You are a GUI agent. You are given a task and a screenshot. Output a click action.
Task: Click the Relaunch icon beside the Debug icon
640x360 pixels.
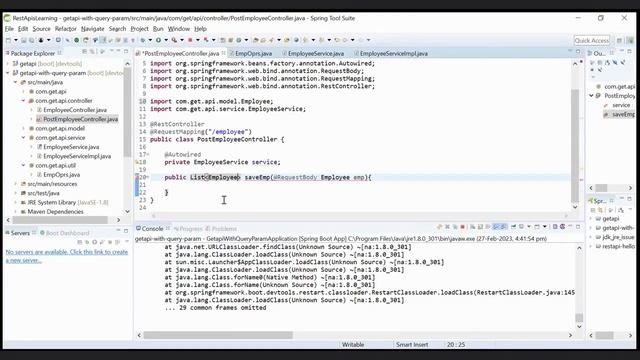[86, 40]
